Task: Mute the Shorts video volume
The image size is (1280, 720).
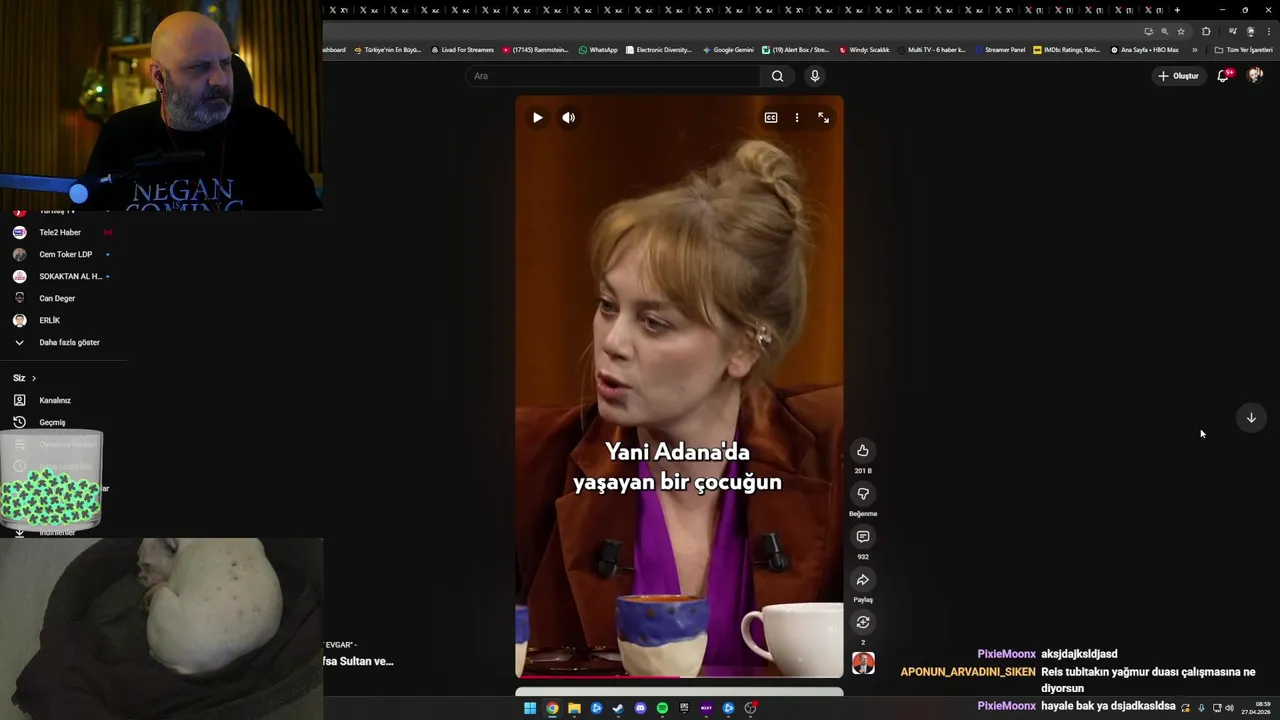Action: [568, 118]
